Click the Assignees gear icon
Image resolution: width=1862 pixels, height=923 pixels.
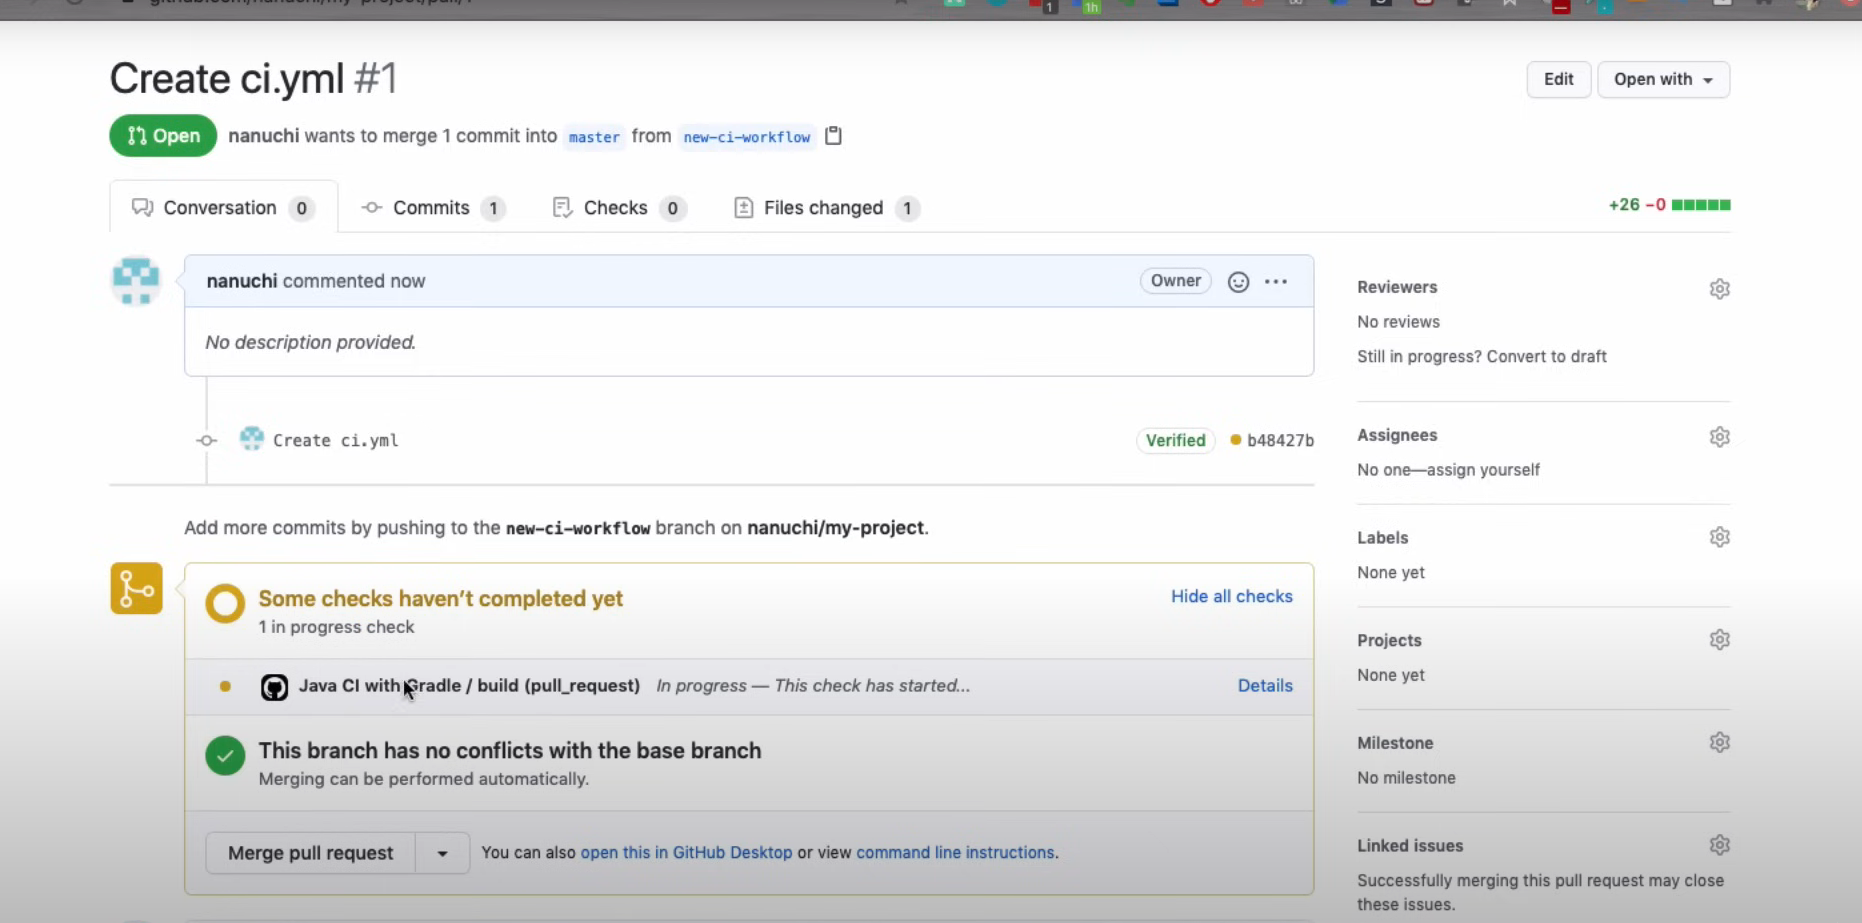[1719, 437]
